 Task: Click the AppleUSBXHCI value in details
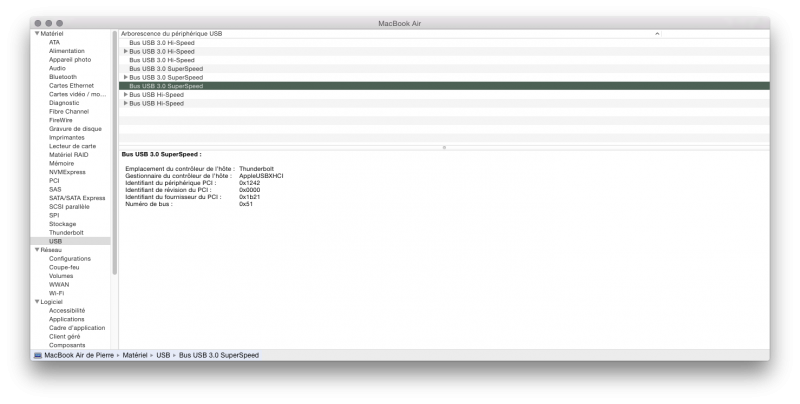tap(261, 176)
